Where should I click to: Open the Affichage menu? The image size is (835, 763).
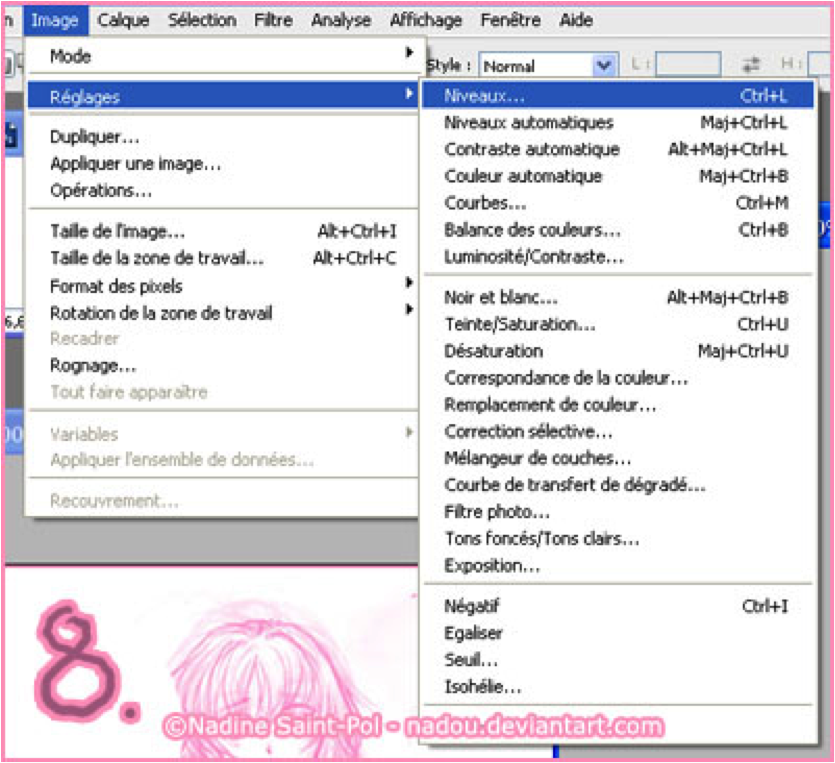coord(426,20)
